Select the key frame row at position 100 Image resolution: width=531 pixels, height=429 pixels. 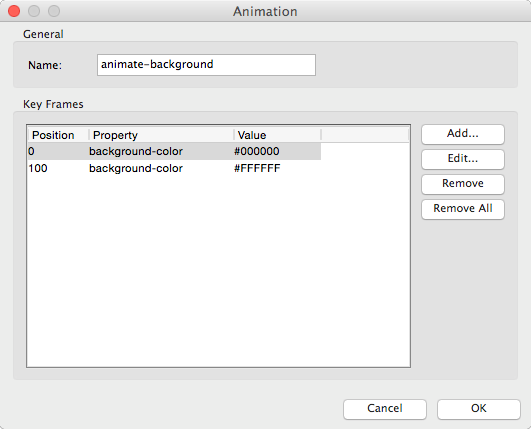tap(174, 168)
